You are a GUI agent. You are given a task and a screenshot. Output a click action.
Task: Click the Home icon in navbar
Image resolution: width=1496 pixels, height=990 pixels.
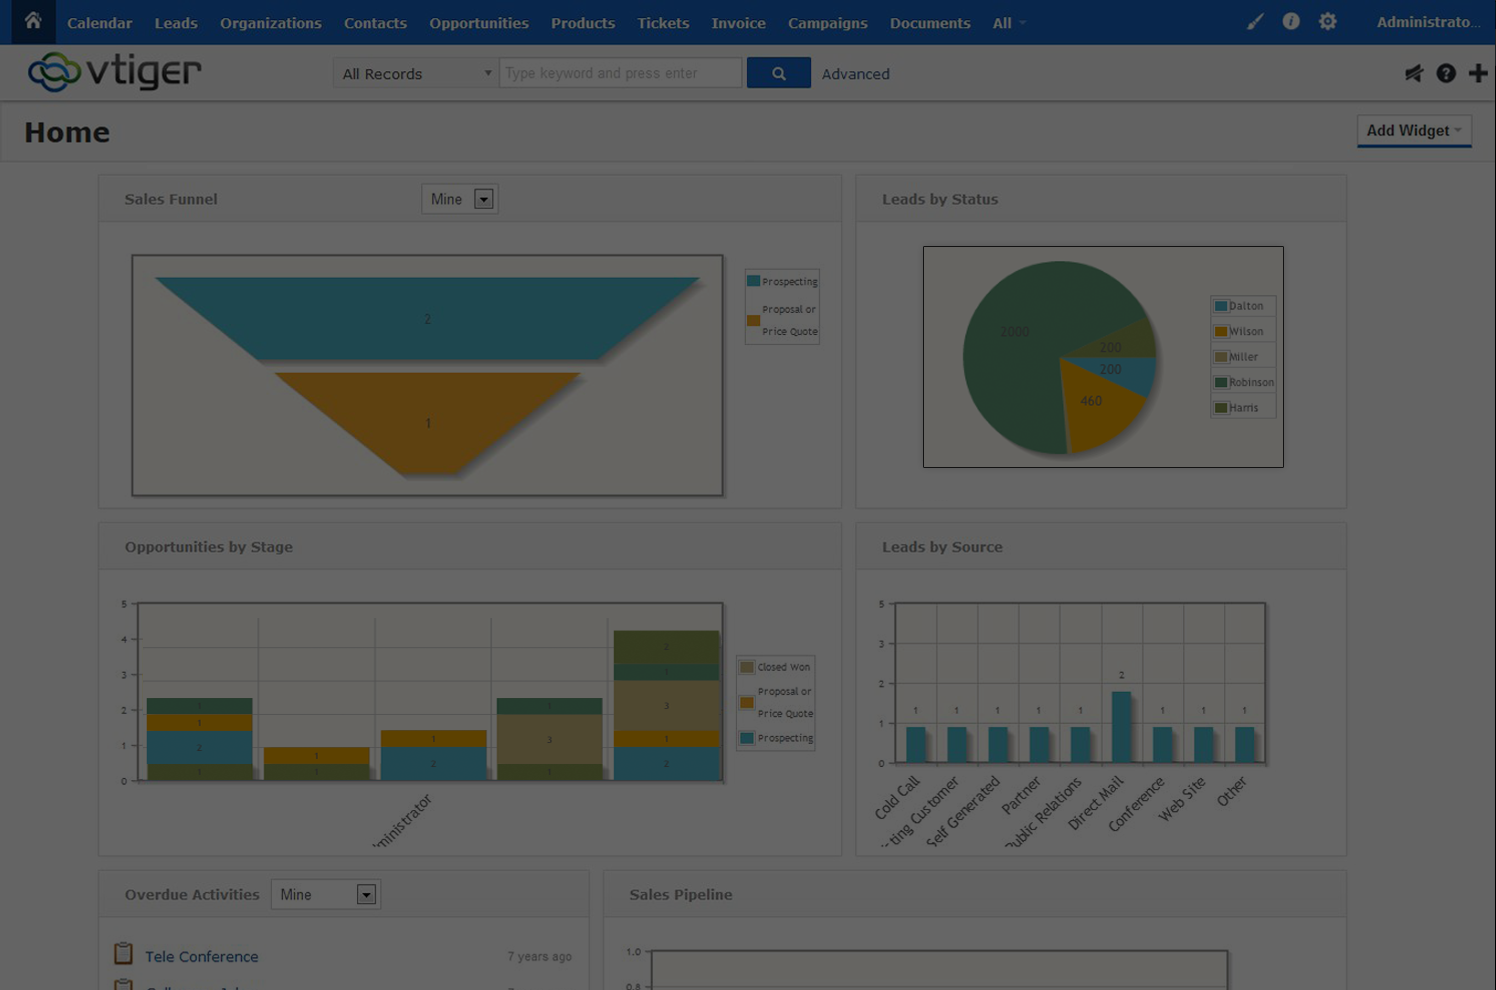coord(33,21)
